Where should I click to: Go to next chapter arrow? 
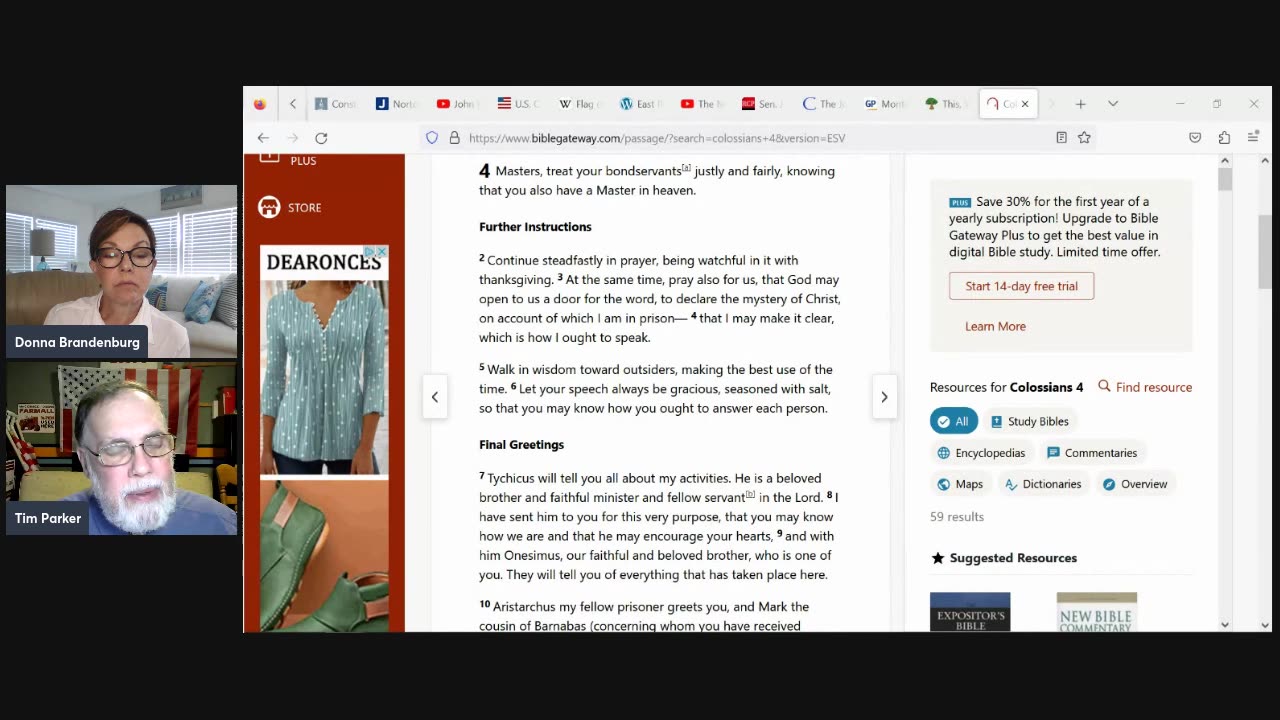point(884,397)
